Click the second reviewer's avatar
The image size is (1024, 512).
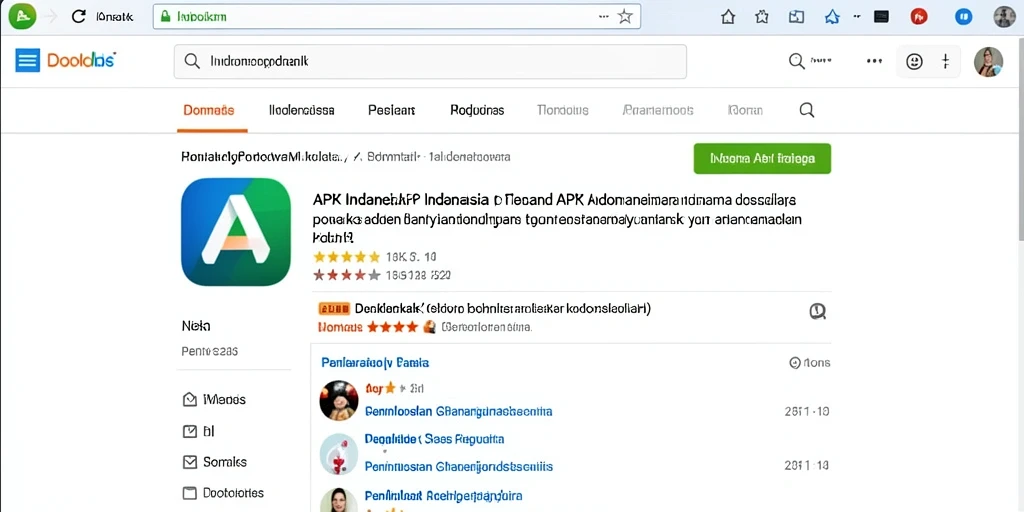(338, 453)
